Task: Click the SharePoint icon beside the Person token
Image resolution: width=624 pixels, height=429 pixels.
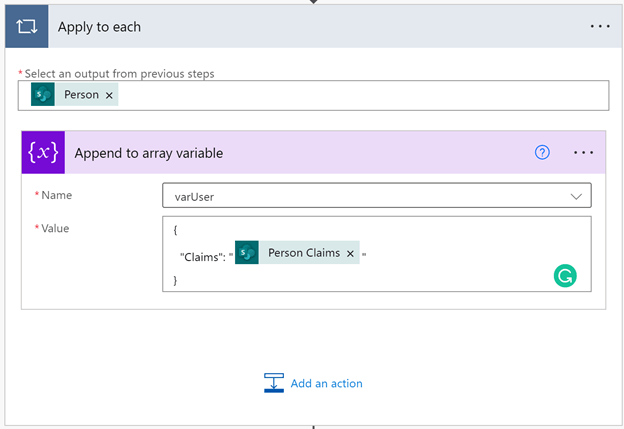Action: [43, 95]
